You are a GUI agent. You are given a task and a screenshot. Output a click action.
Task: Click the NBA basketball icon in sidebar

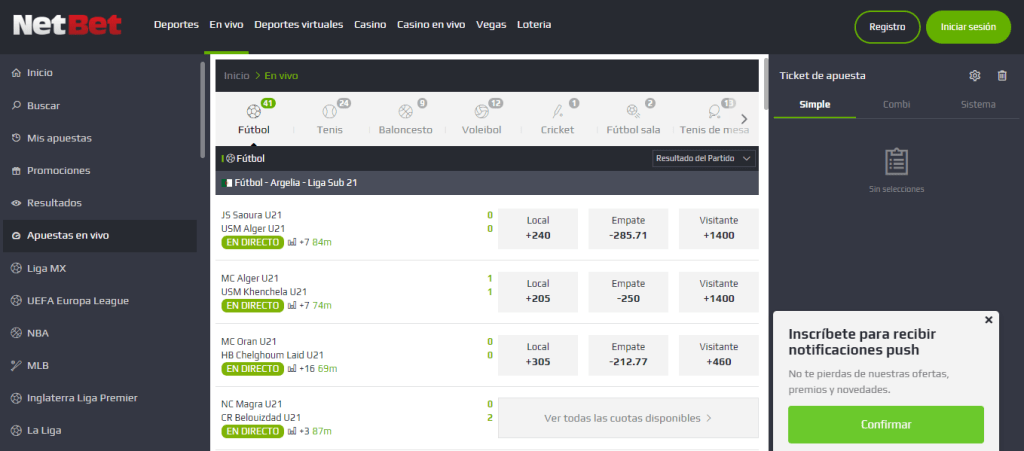coord(16,333)
